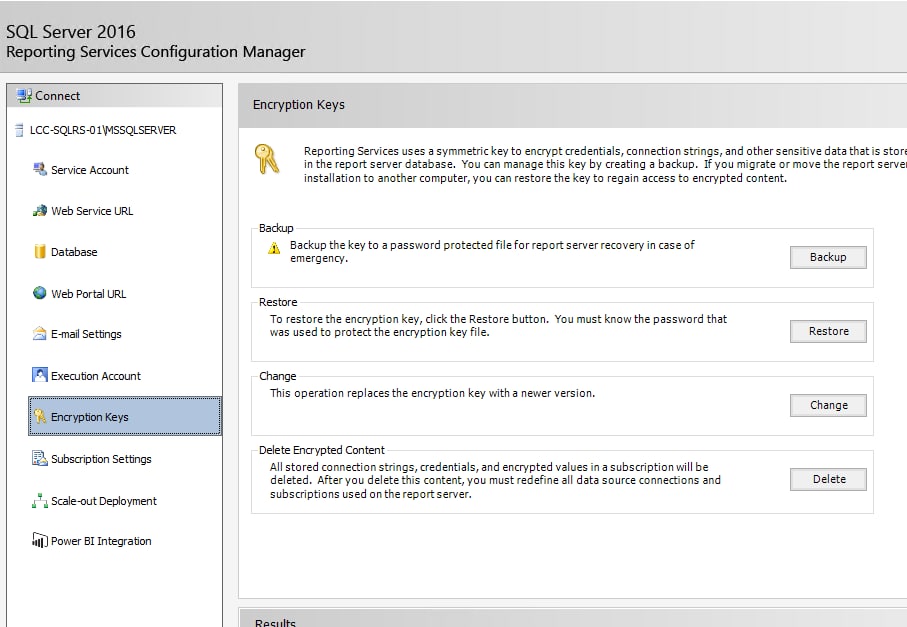This screenshot has width=907, height=627.
Task: Click the server instance icon beside LCC-SQLRS-01
Action: 19,130
